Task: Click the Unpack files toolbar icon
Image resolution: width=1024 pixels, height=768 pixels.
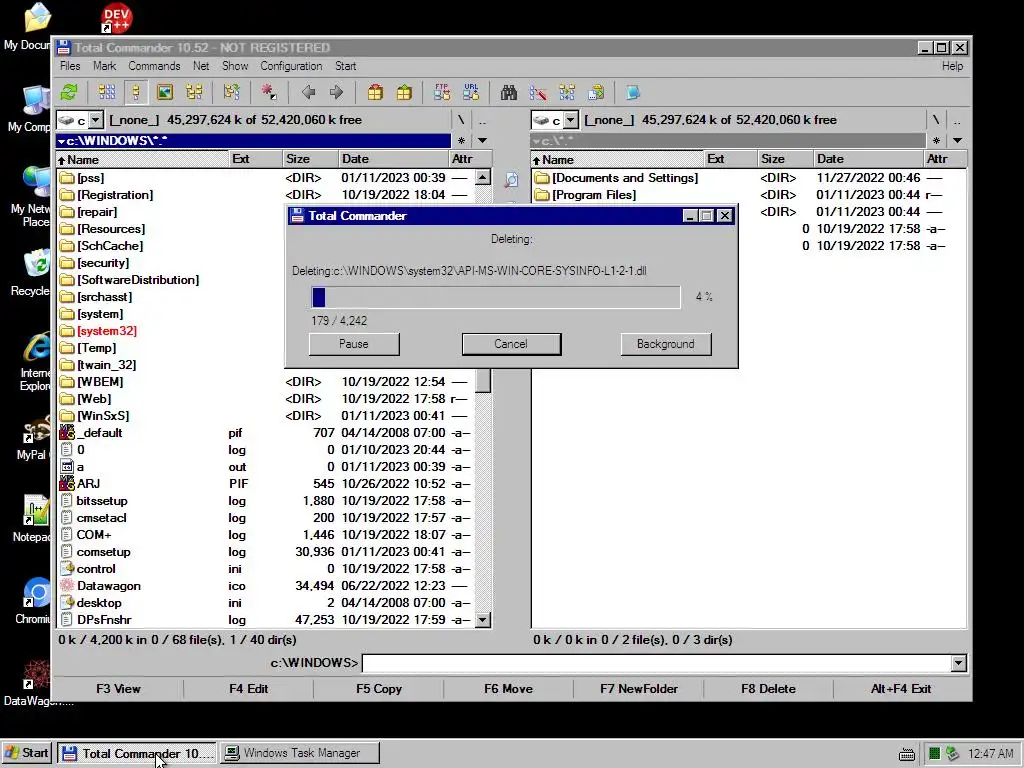Action: coord(404,93)
